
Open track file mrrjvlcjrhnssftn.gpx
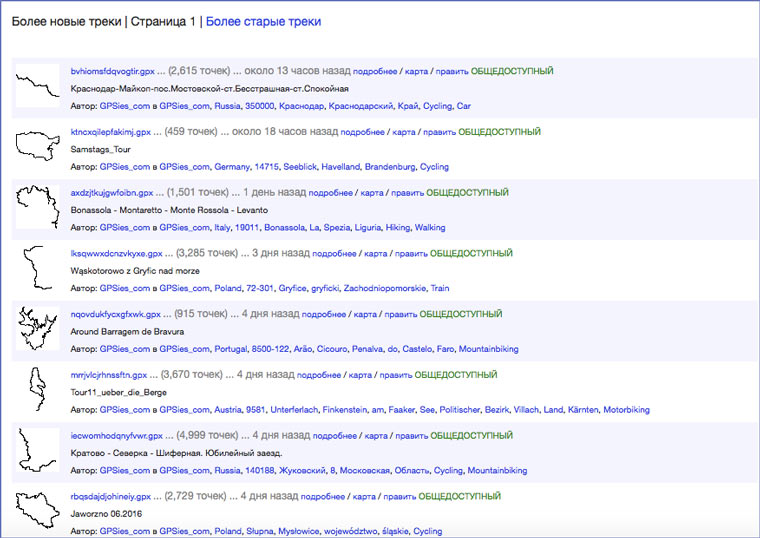click(109, 375)
